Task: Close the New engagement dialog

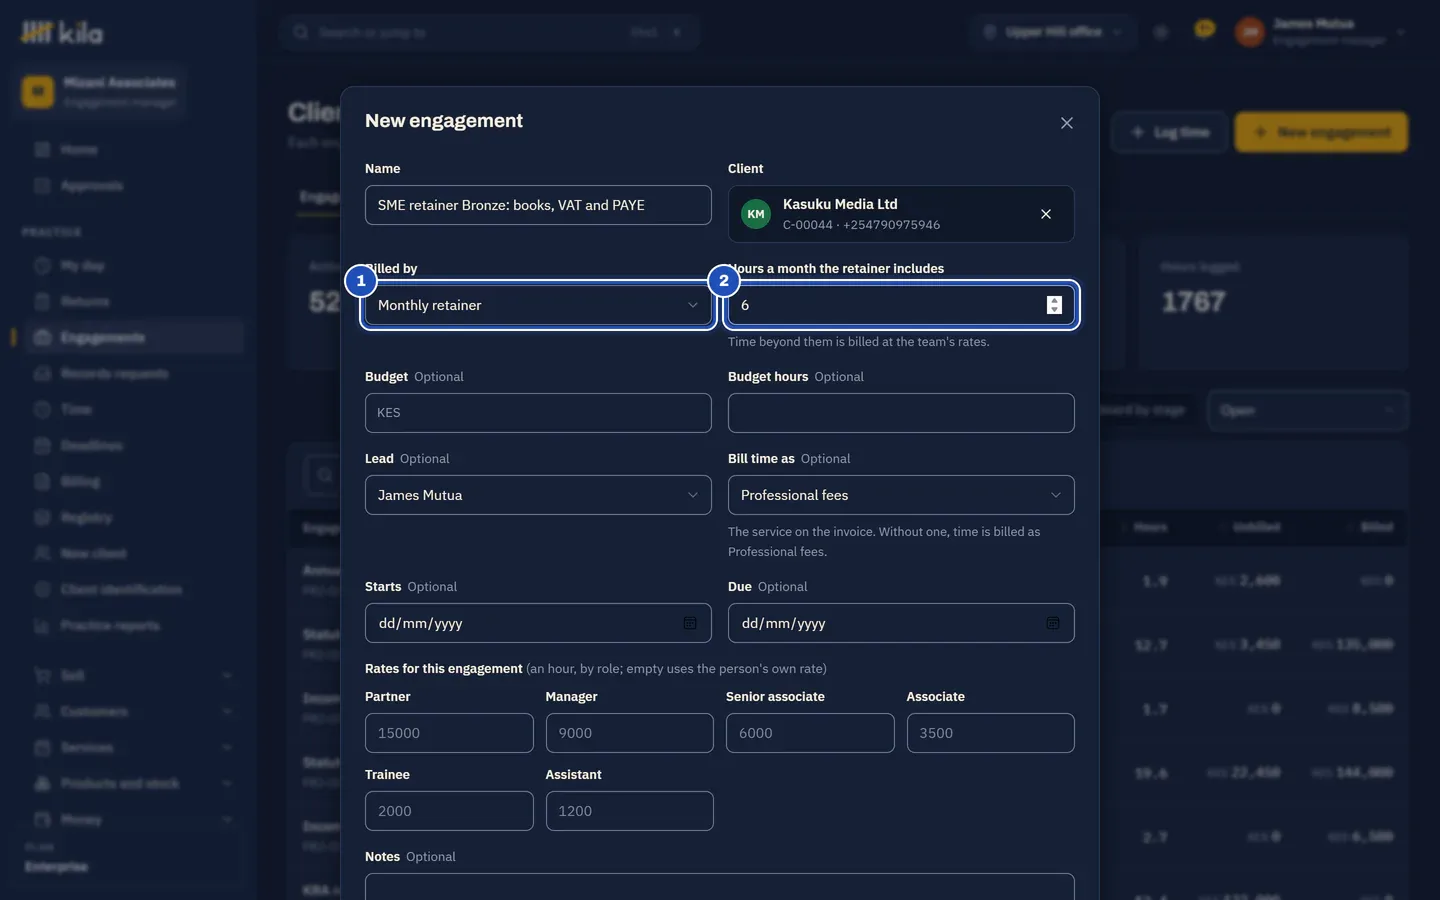Action: pos(1067,123)
